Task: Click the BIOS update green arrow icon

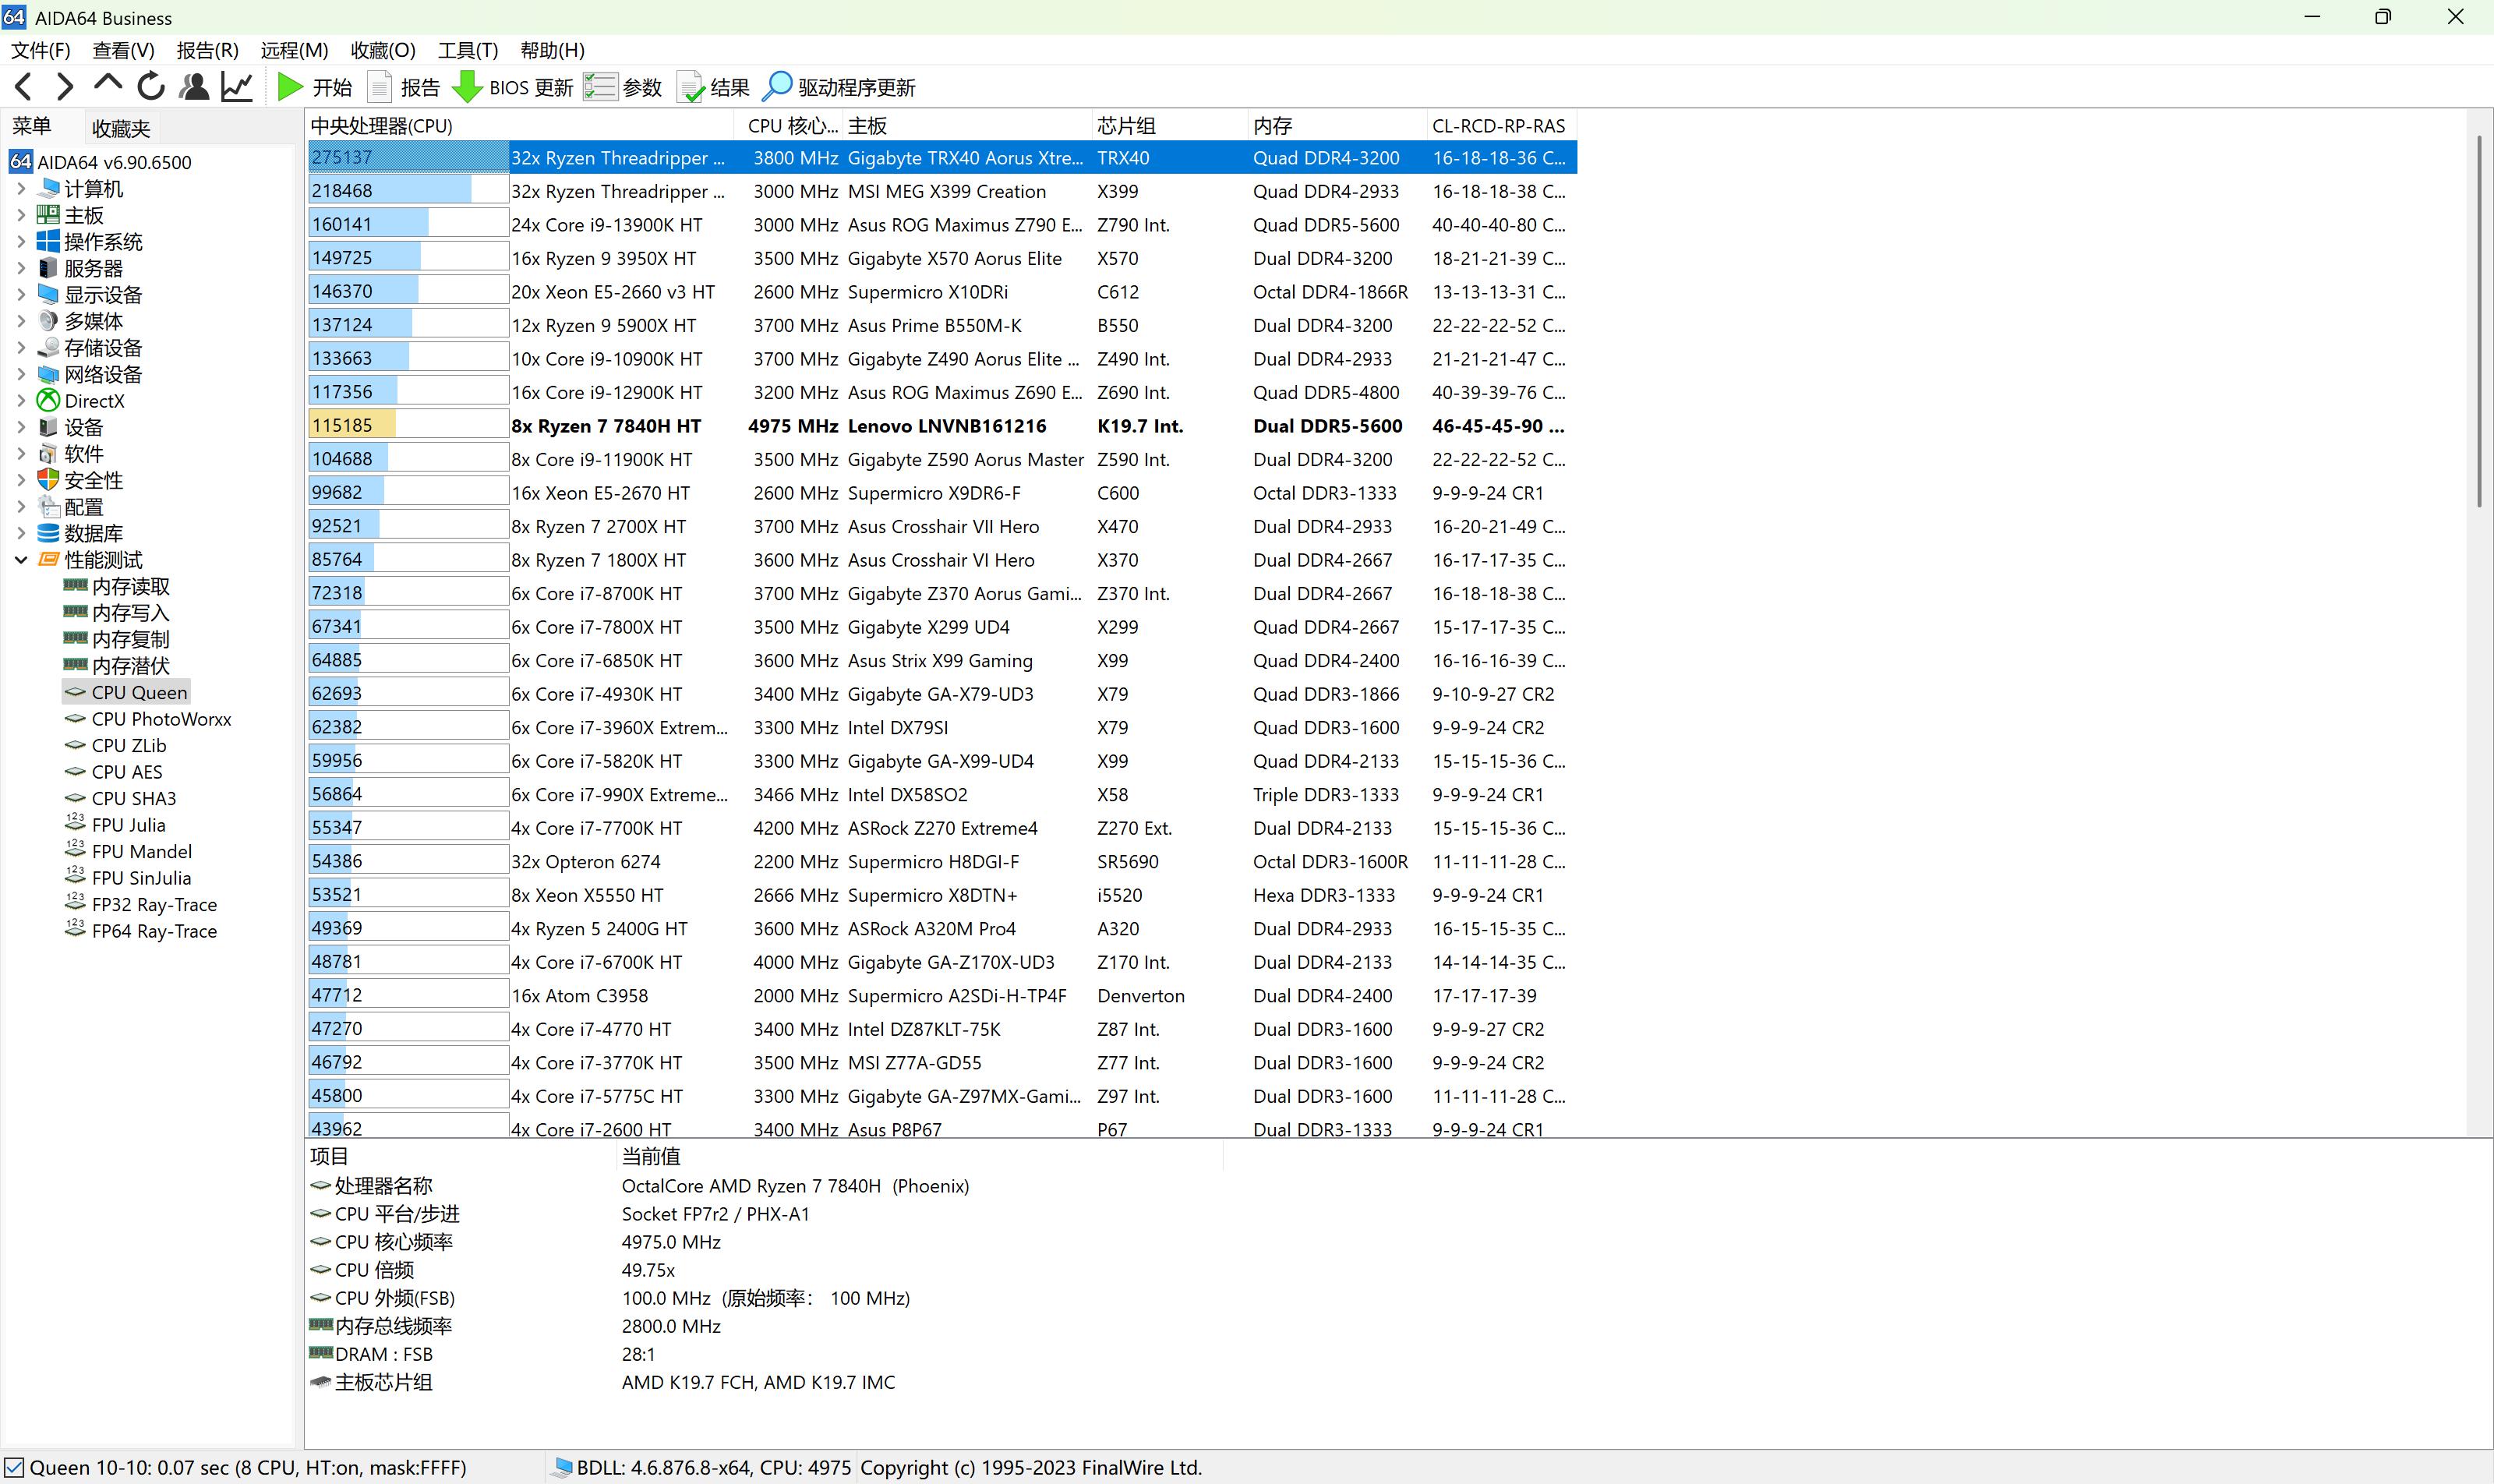Action: 466,87
